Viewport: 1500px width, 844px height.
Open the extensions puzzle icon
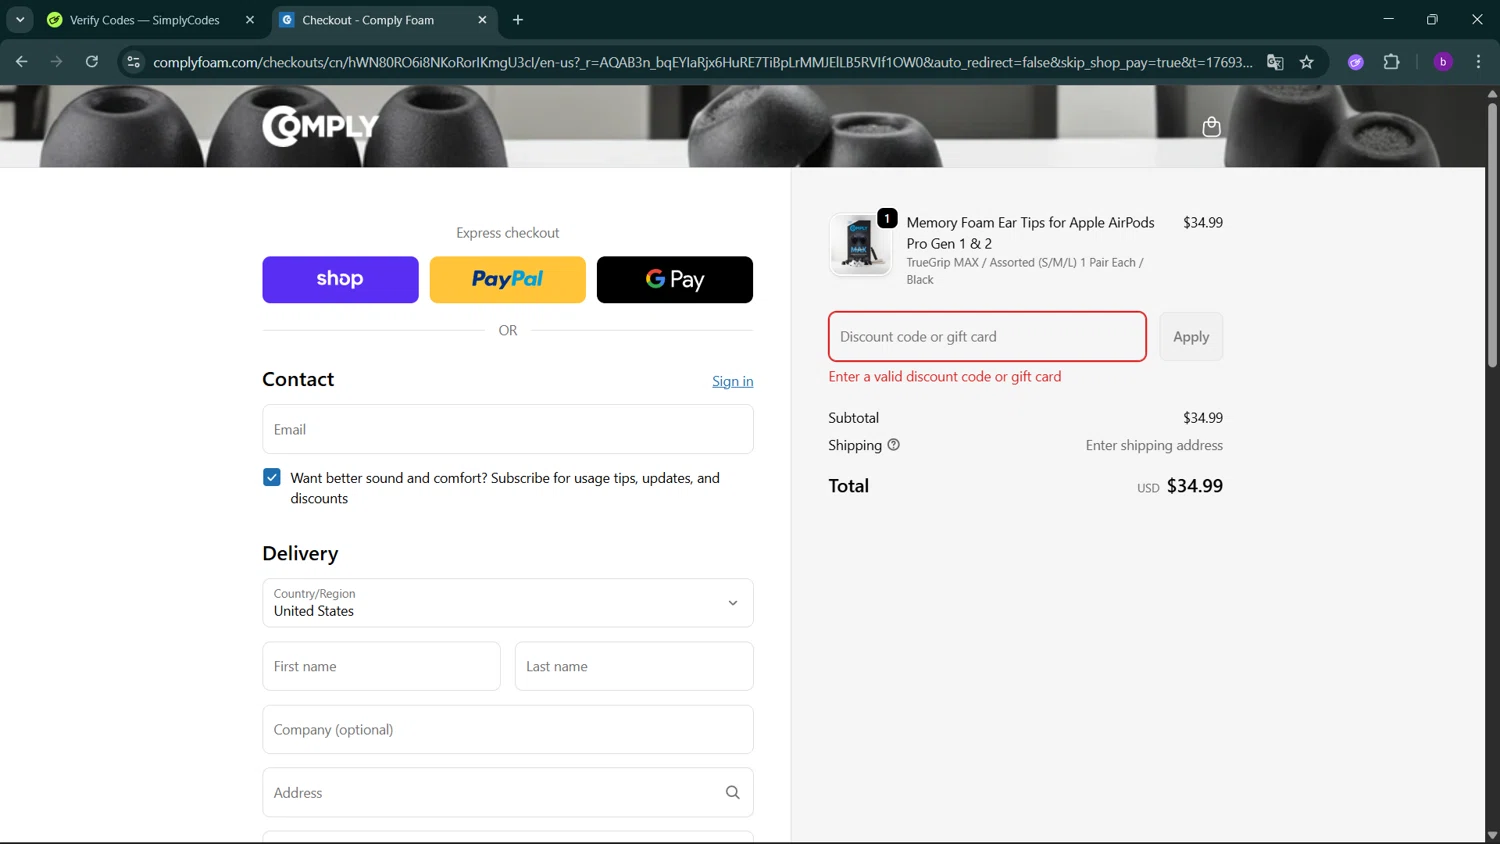(1391, 62)
